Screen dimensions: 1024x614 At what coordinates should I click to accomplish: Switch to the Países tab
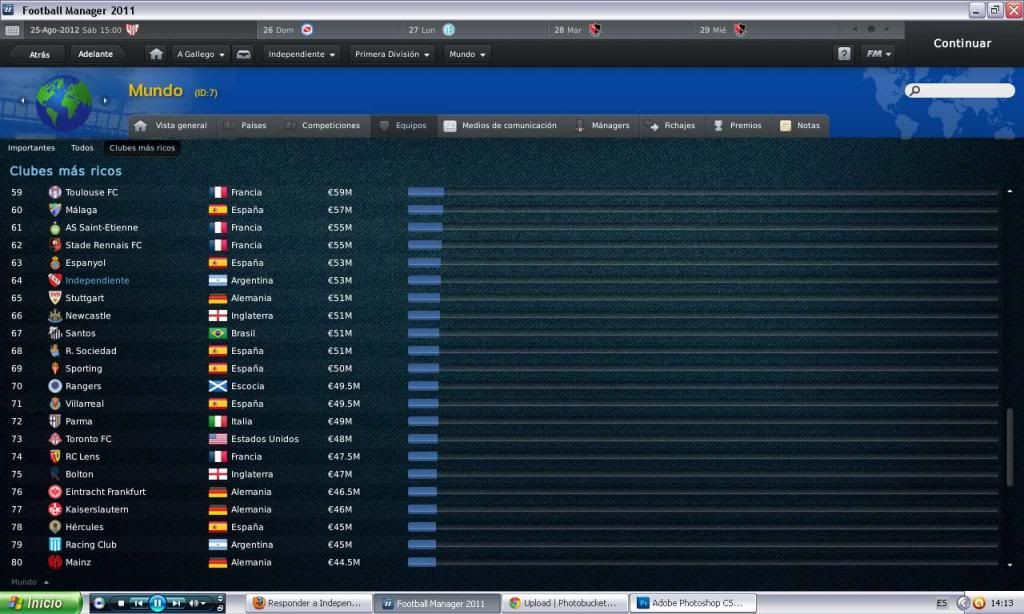[246, 125]
